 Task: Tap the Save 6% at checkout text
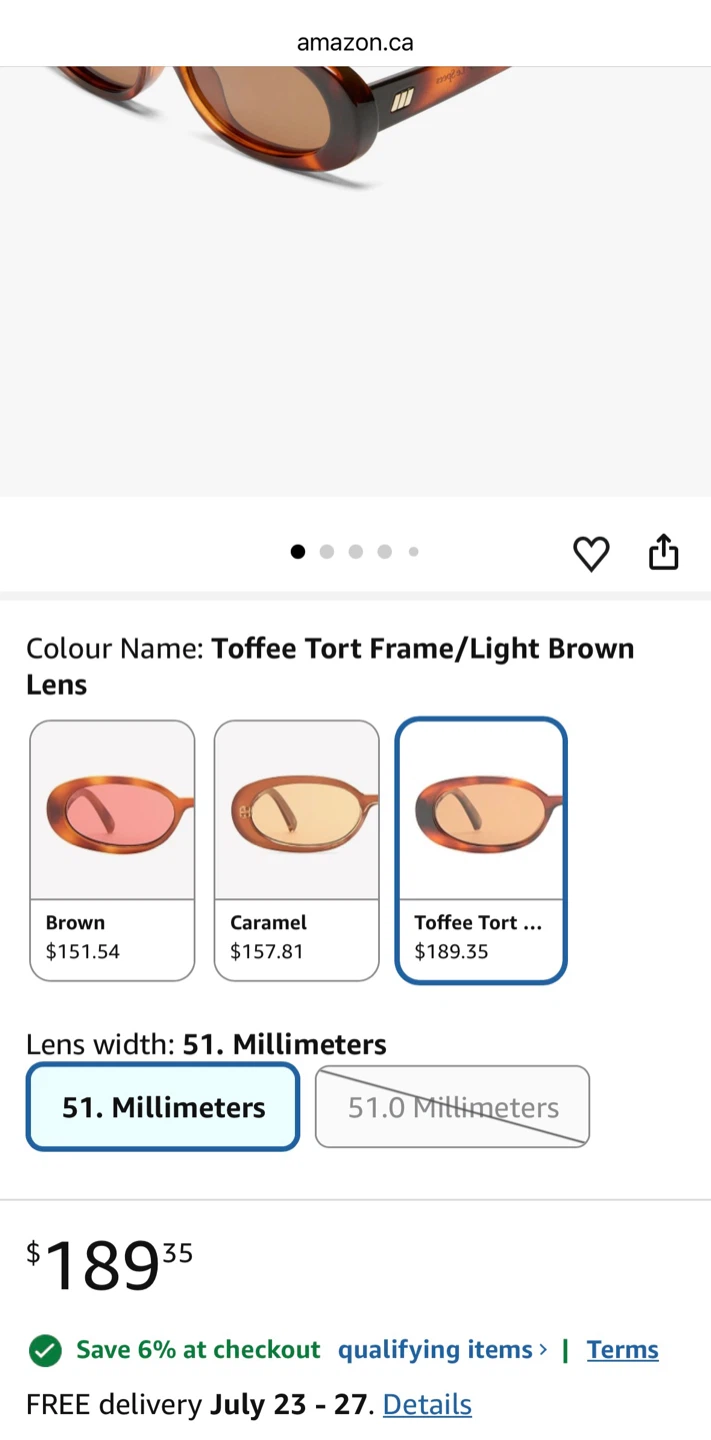click(198, 1350)
